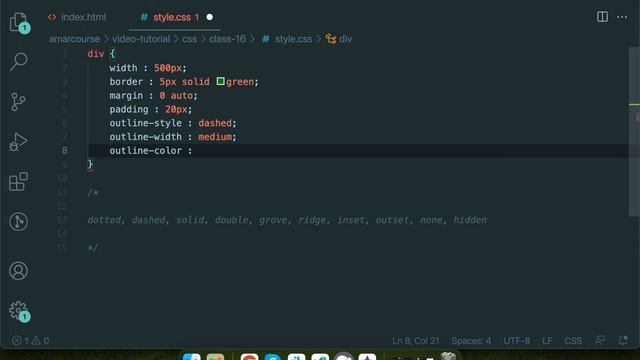The width and height of the screenshot is (640, 360).
Task: Click the dashed value on line 6
Action: tap(215, 123)
